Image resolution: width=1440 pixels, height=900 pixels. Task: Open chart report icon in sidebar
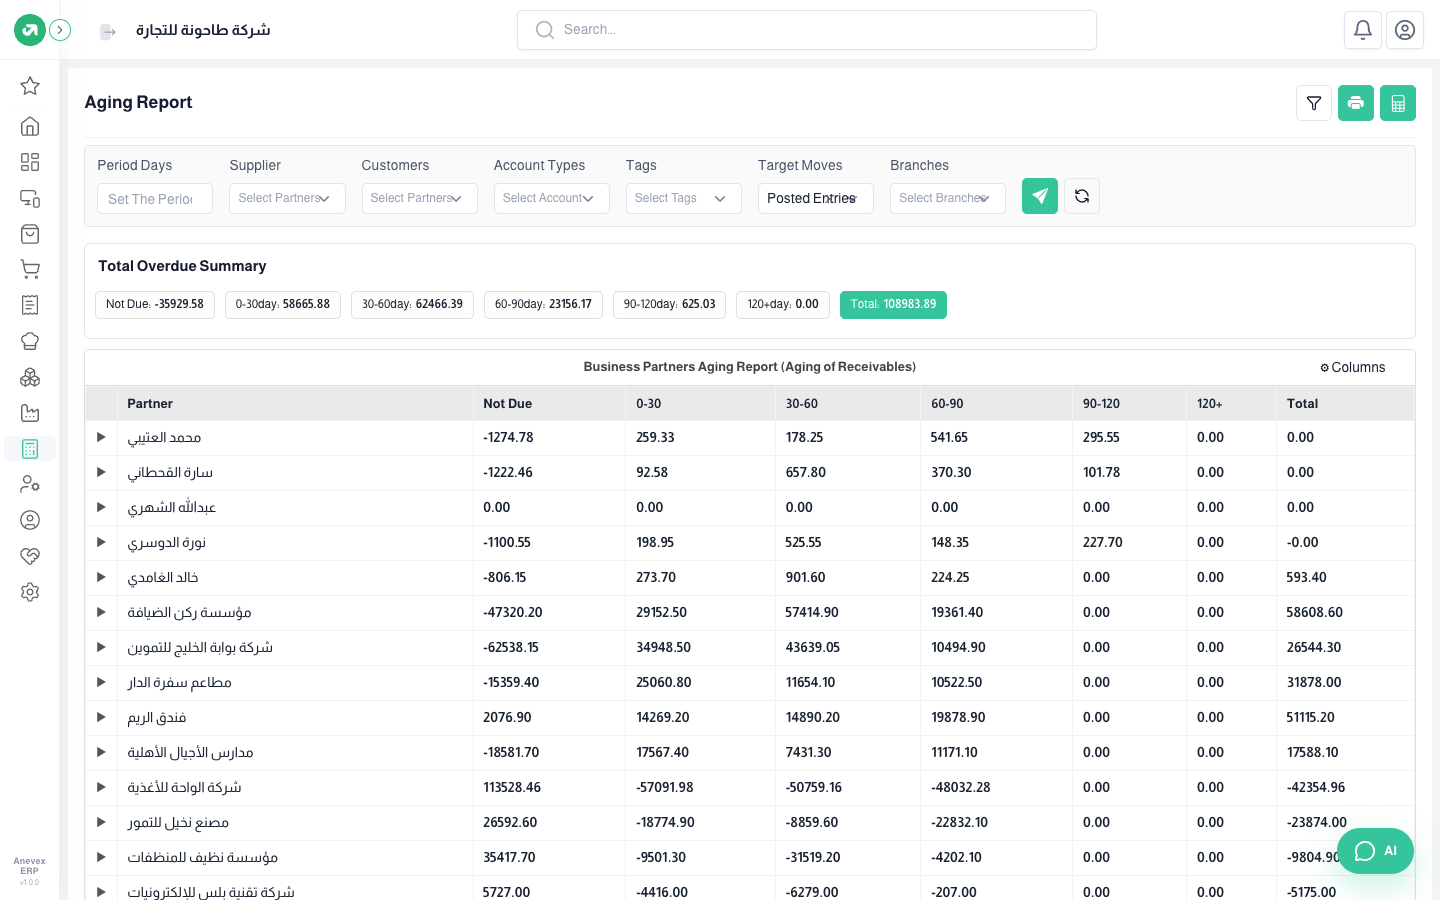30,413
